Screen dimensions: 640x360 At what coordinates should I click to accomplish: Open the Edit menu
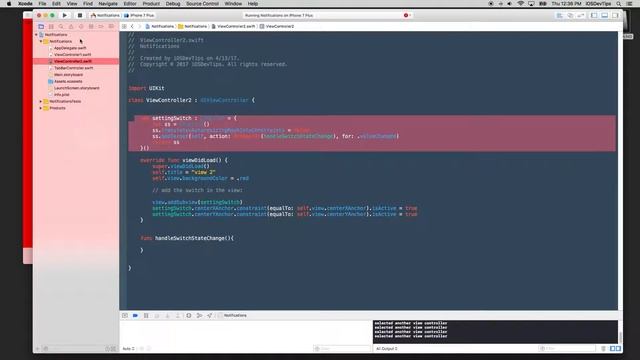[x=56, y=4]
